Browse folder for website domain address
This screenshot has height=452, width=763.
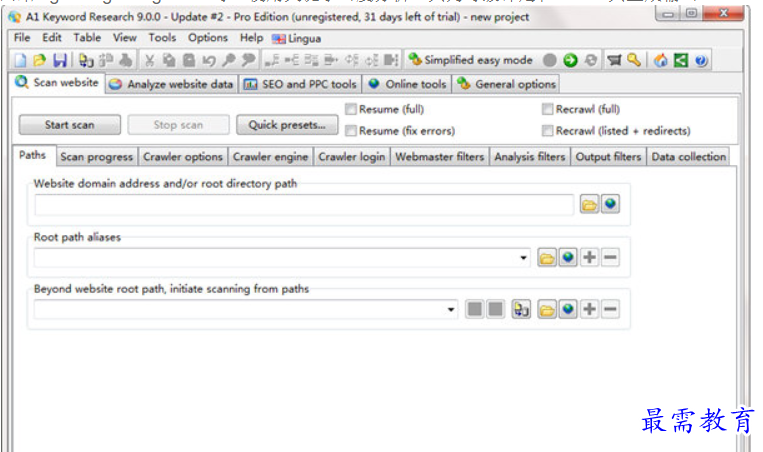[589, 204]
